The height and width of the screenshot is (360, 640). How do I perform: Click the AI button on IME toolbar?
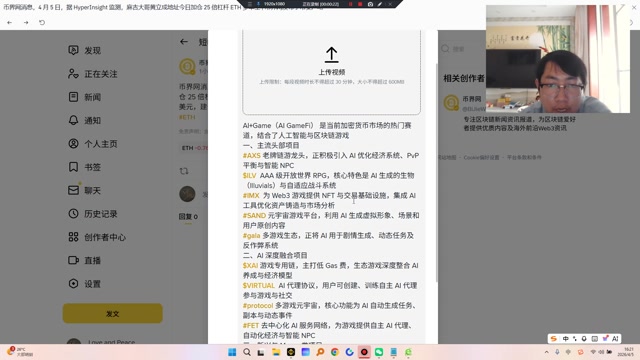pos(615,338)
